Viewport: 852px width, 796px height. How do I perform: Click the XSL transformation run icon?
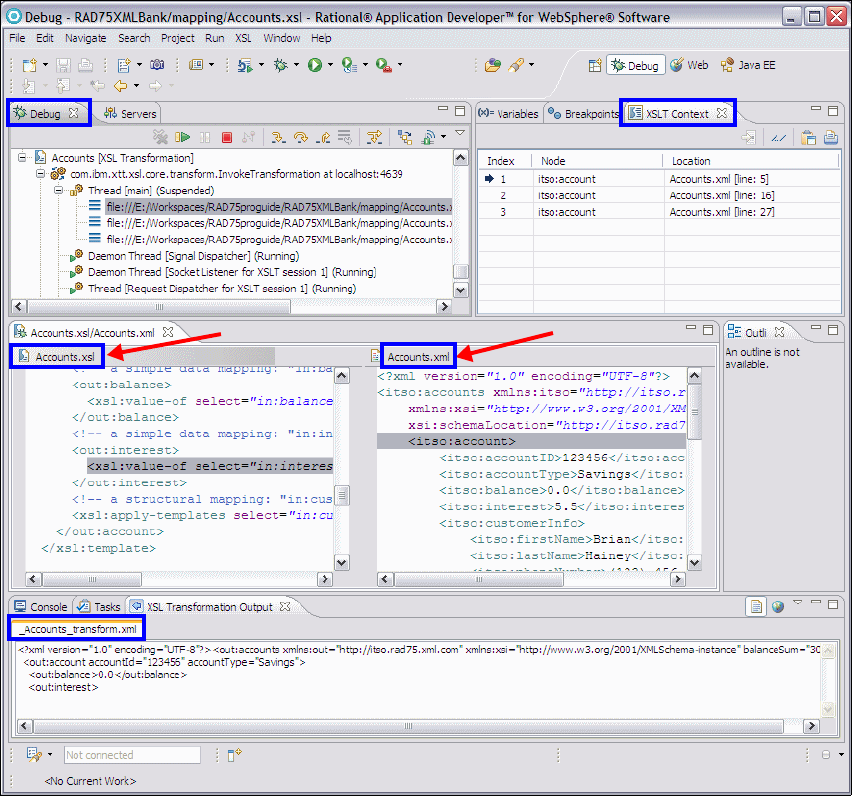pos(245,65)
